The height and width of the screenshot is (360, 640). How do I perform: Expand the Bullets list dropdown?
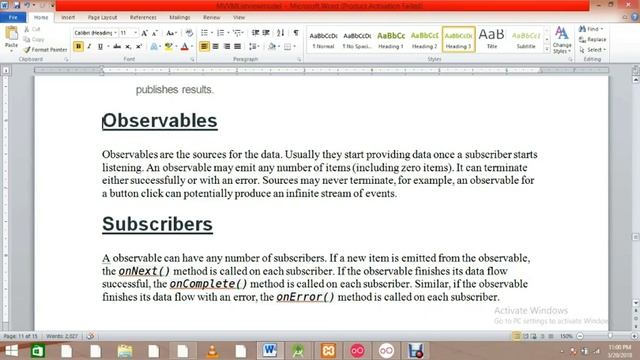pos(211,33)
